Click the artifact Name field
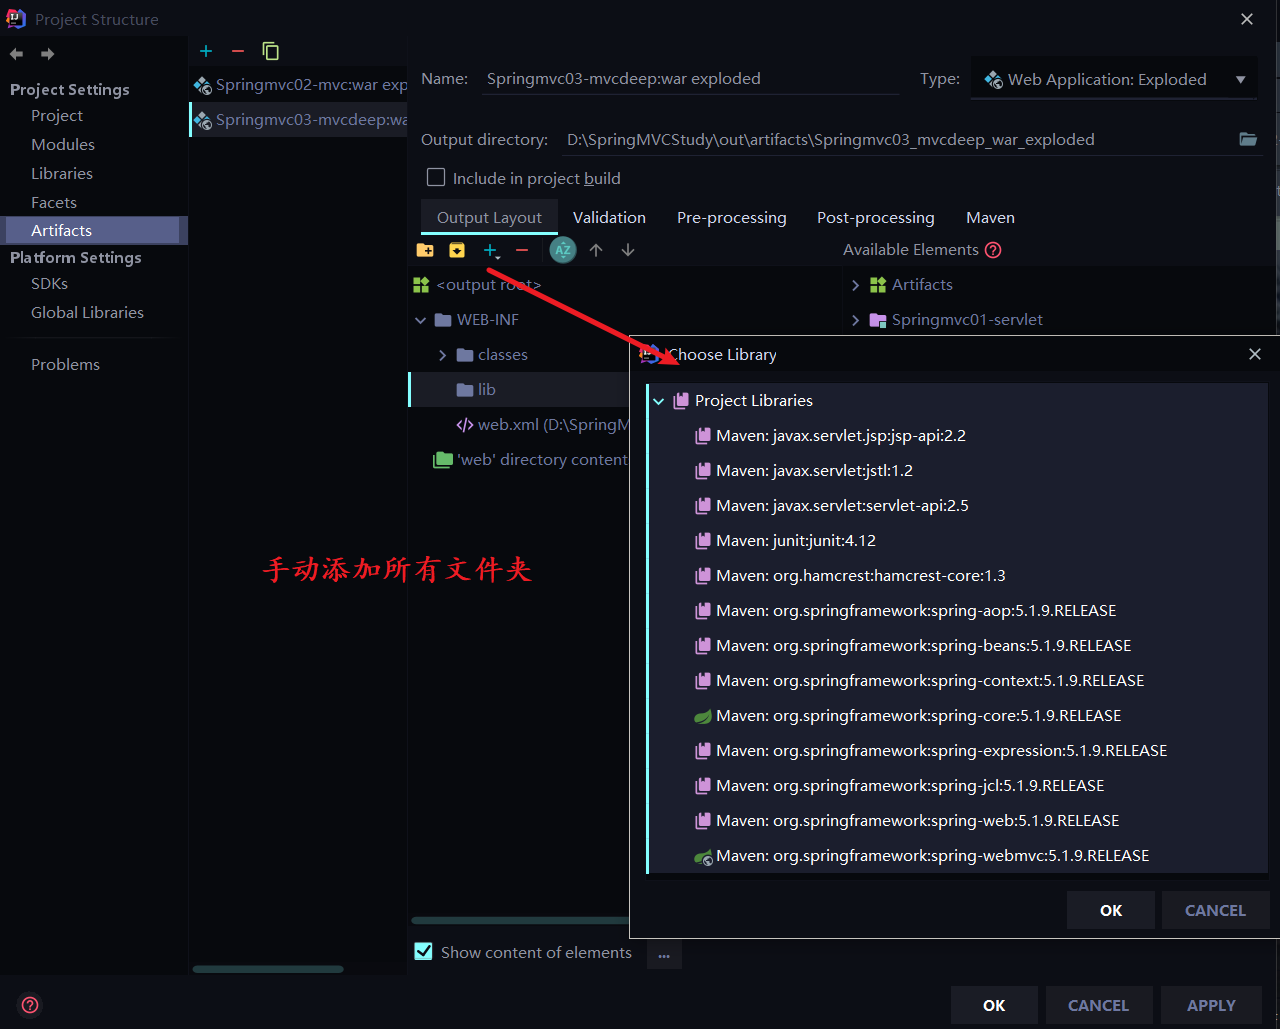 (x=690, y=79)
